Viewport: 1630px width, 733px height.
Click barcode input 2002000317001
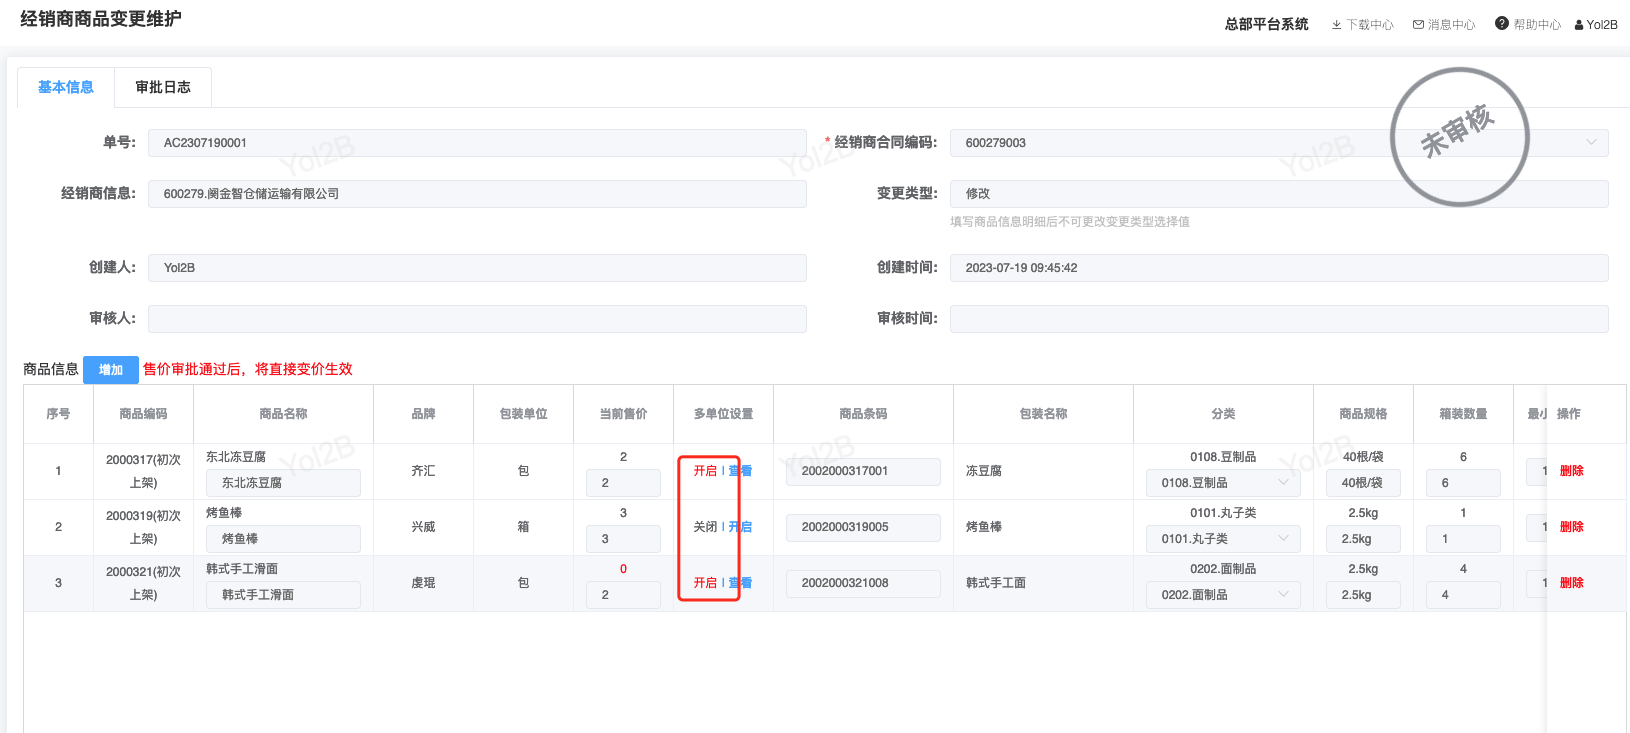(863, 471)
